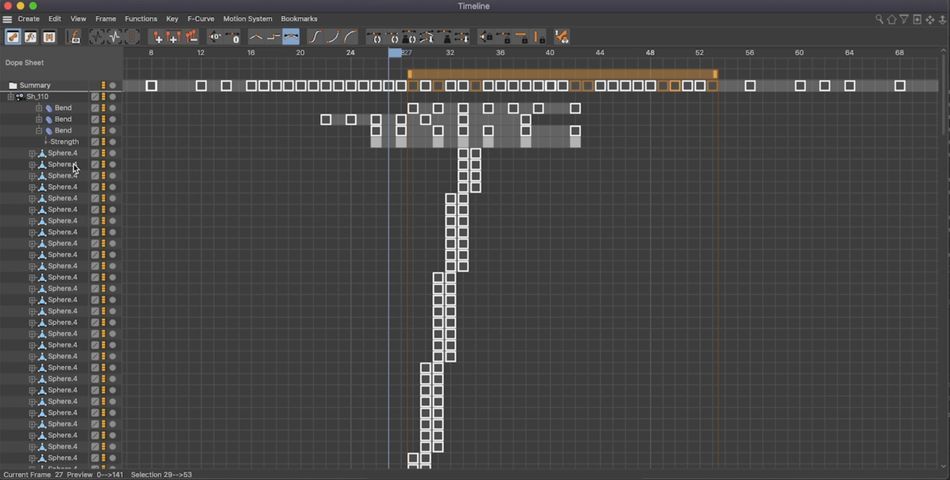Apply the S-curve ease icon
The height and width of the screenshot is (480, 950).
coord(314,37)
